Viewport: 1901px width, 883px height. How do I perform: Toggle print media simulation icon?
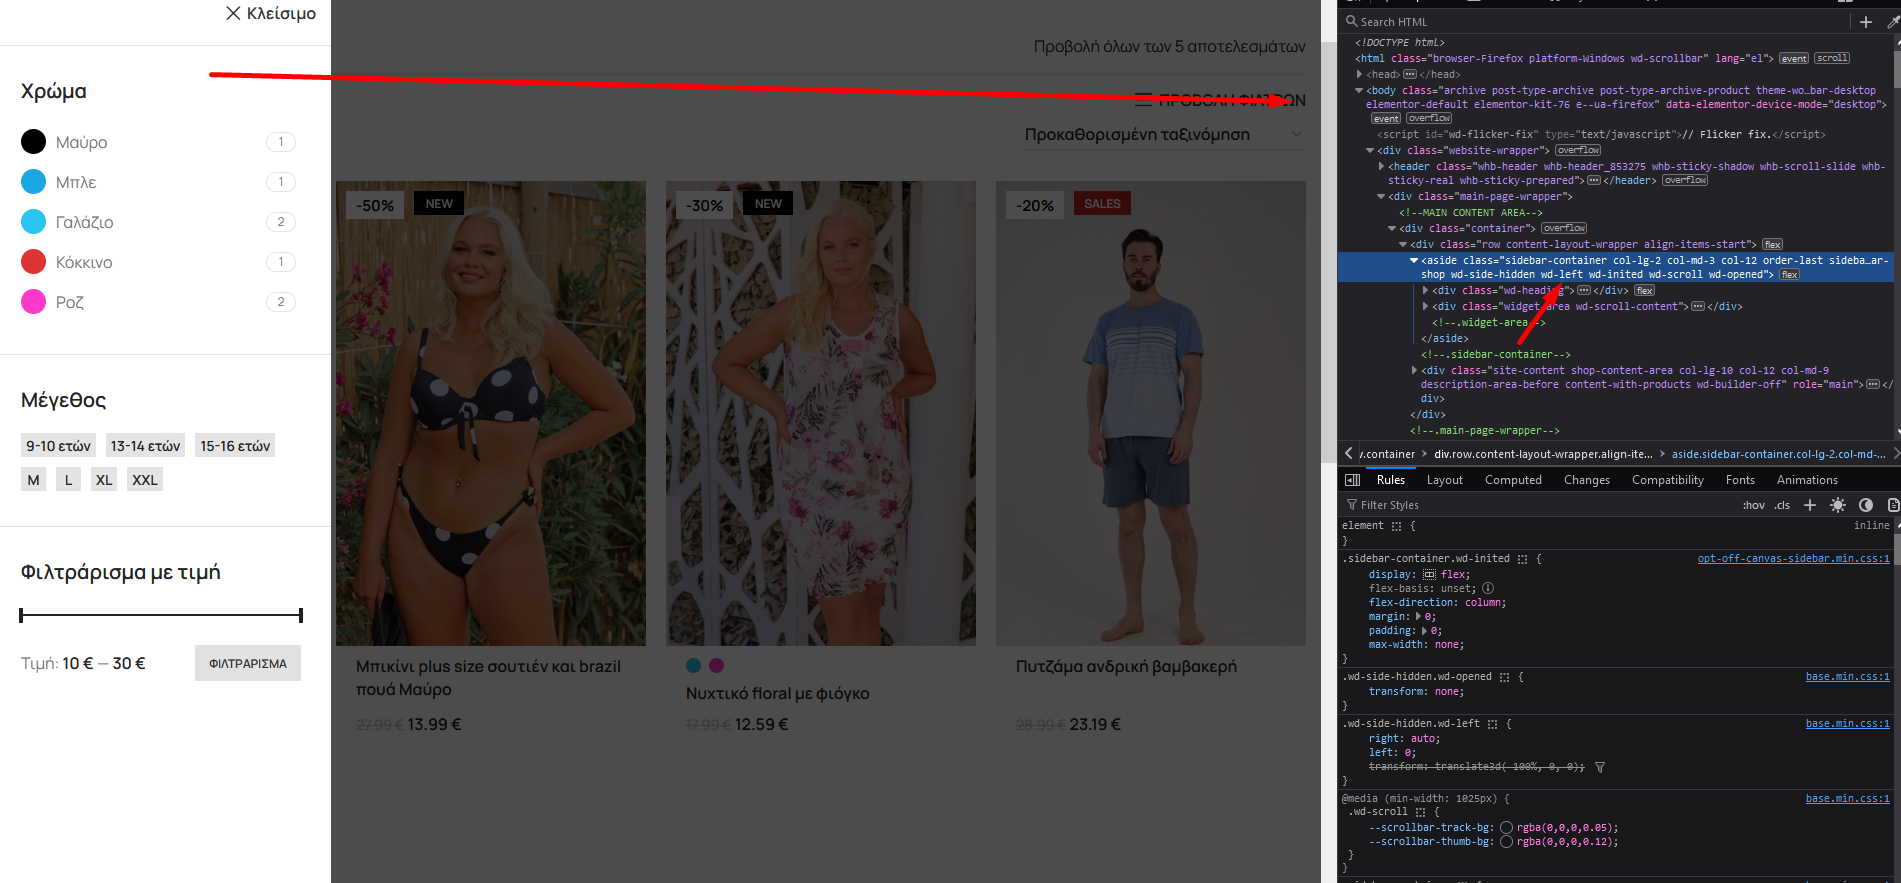point(1892,505)
